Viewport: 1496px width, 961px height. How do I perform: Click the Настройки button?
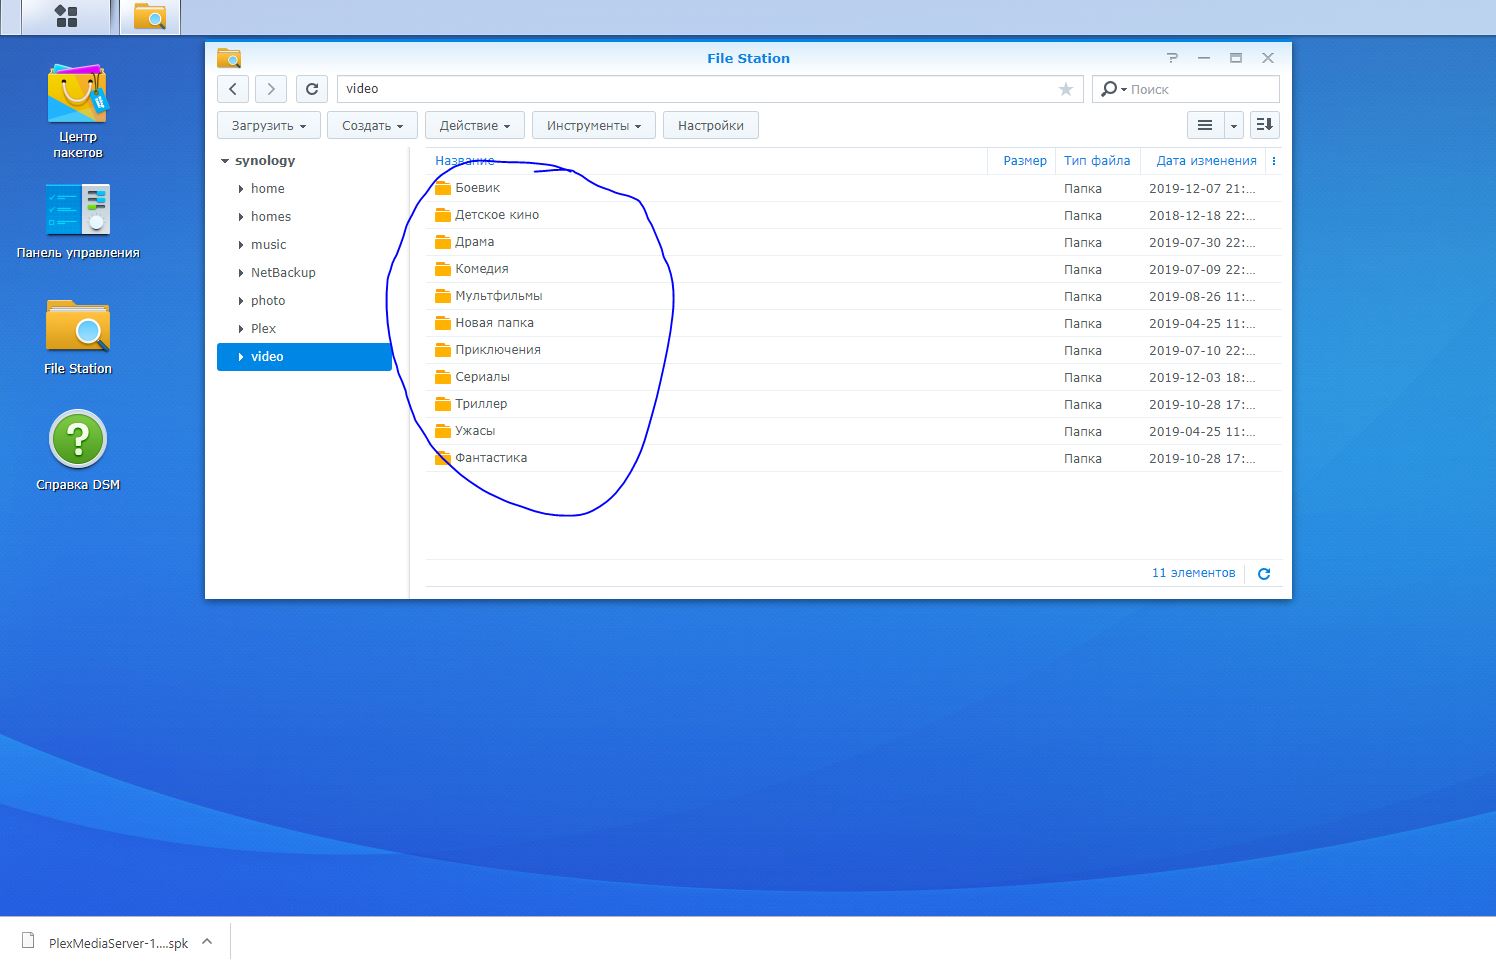(711, 125)
